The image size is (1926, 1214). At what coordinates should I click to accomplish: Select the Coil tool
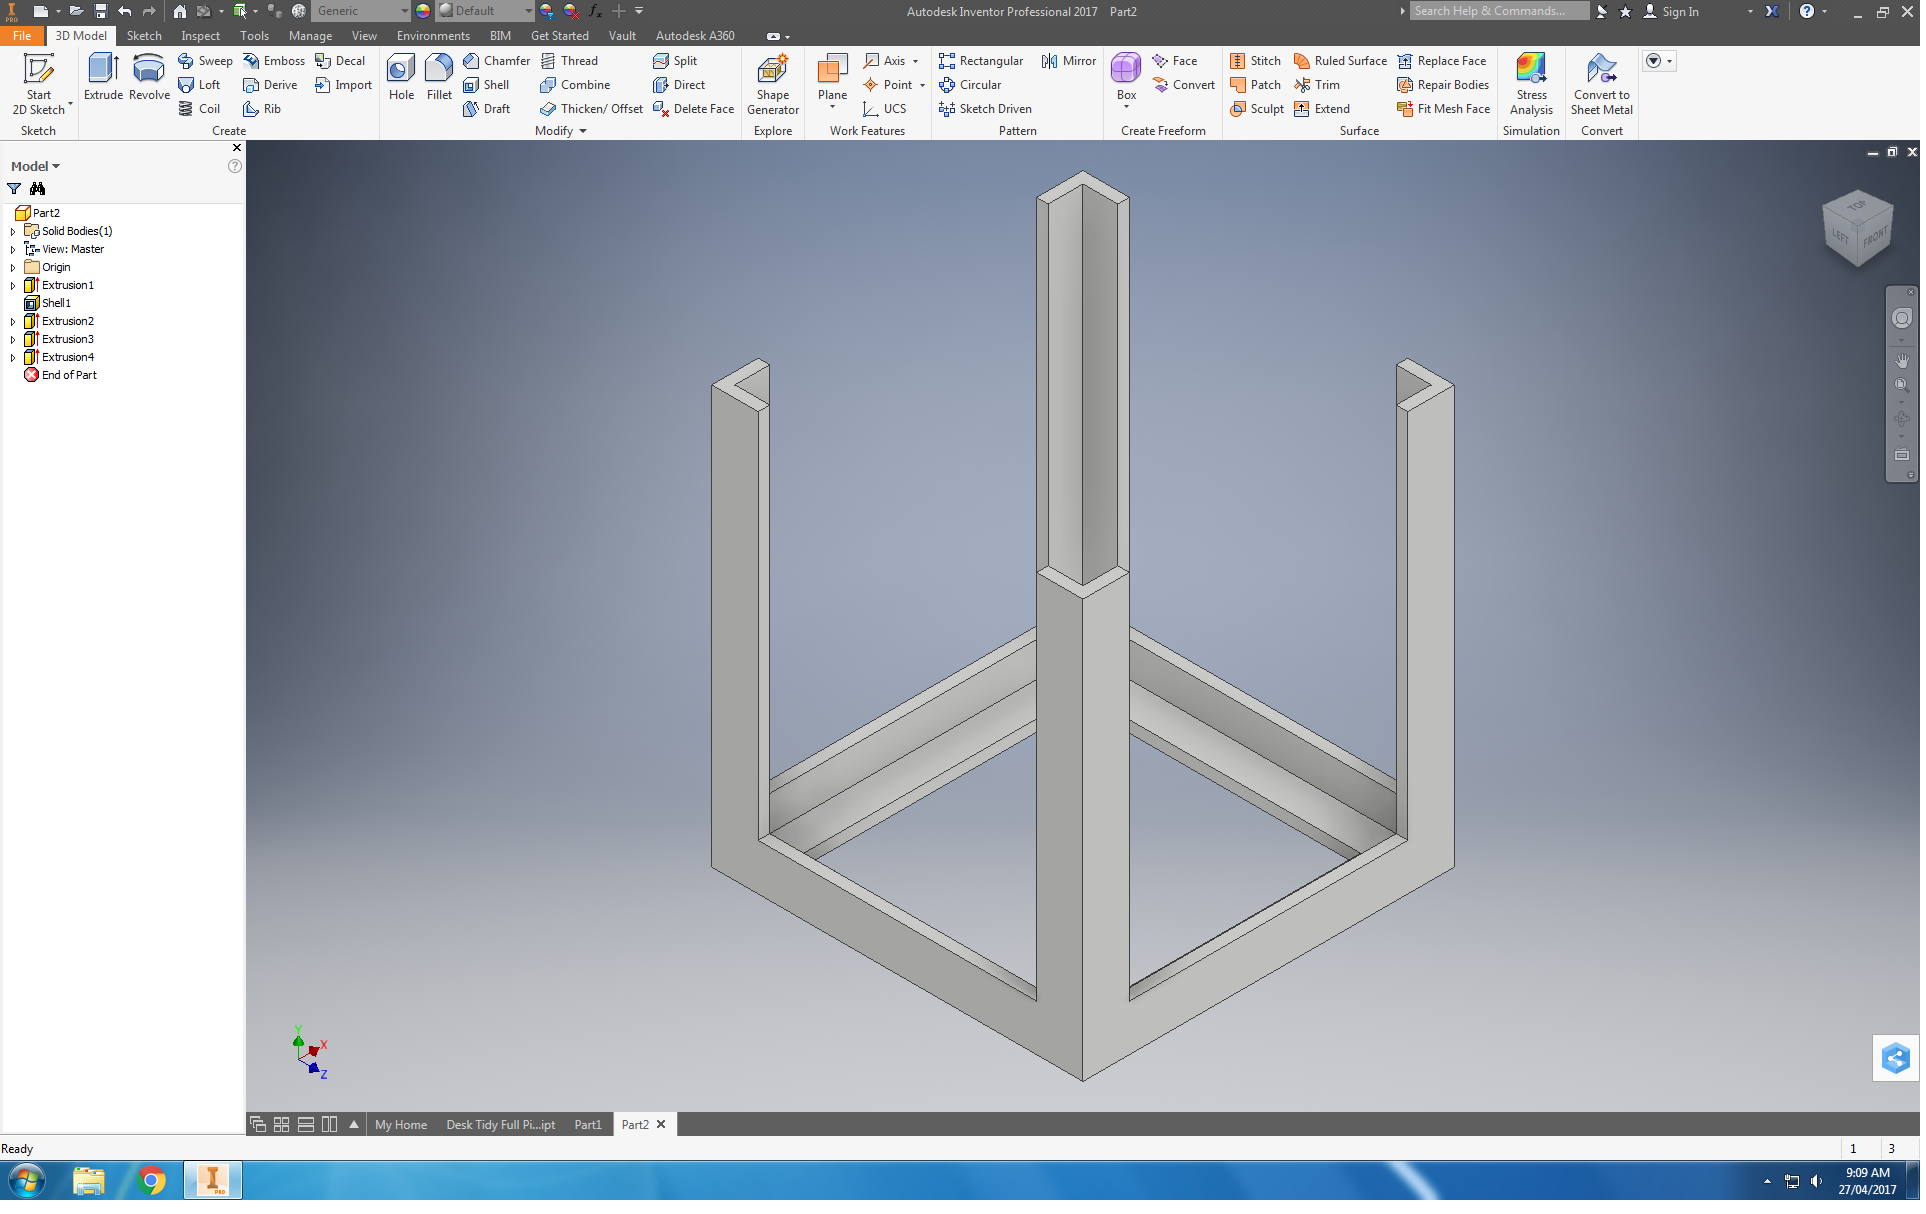(x=200, y=109)
